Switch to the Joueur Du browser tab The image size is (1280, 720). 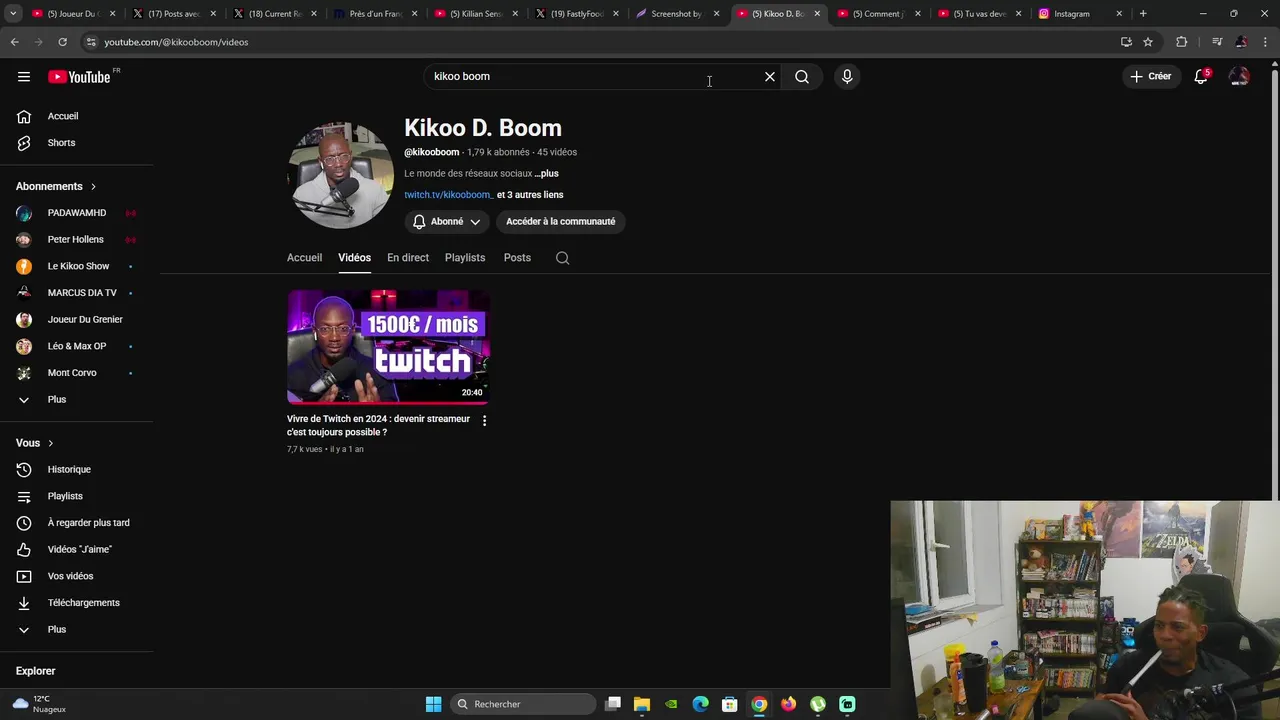pos(72,14)
